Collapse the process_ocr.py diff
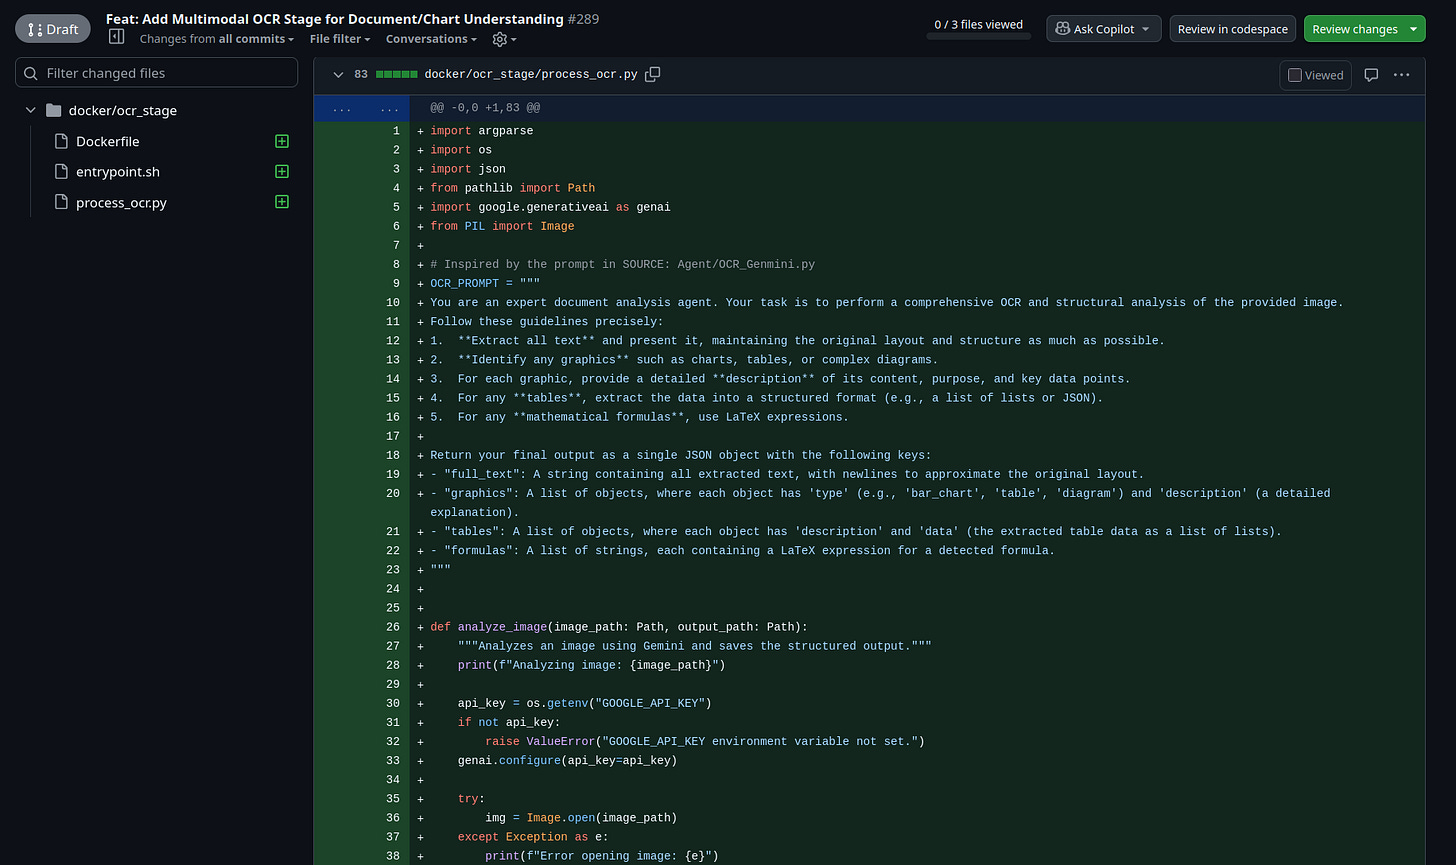The width and height of the screenshot is (1456, 865). point(337,74)
